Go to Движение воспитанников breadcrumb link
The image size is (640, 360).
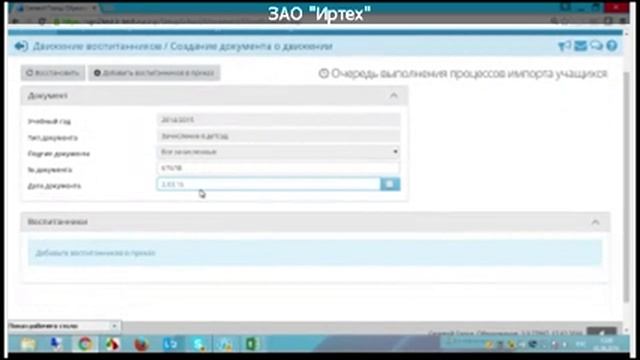coord(97,46)
